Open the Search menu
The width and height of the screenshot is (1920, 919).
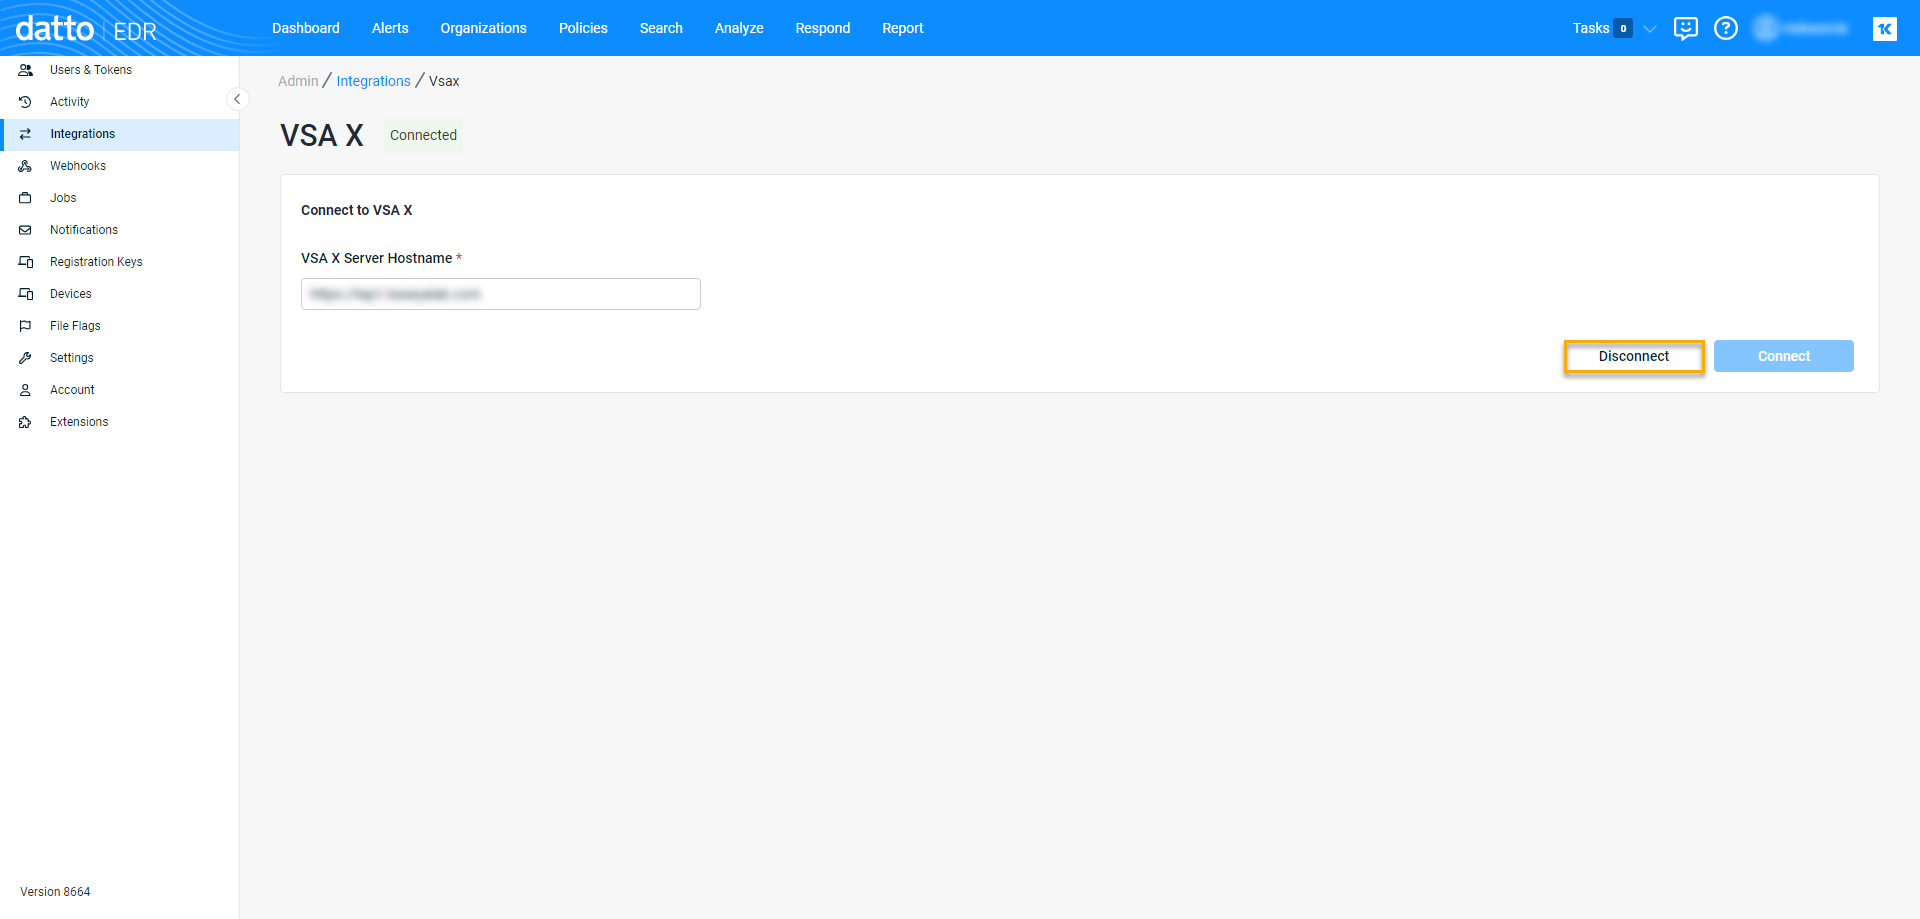pos(661,28)
